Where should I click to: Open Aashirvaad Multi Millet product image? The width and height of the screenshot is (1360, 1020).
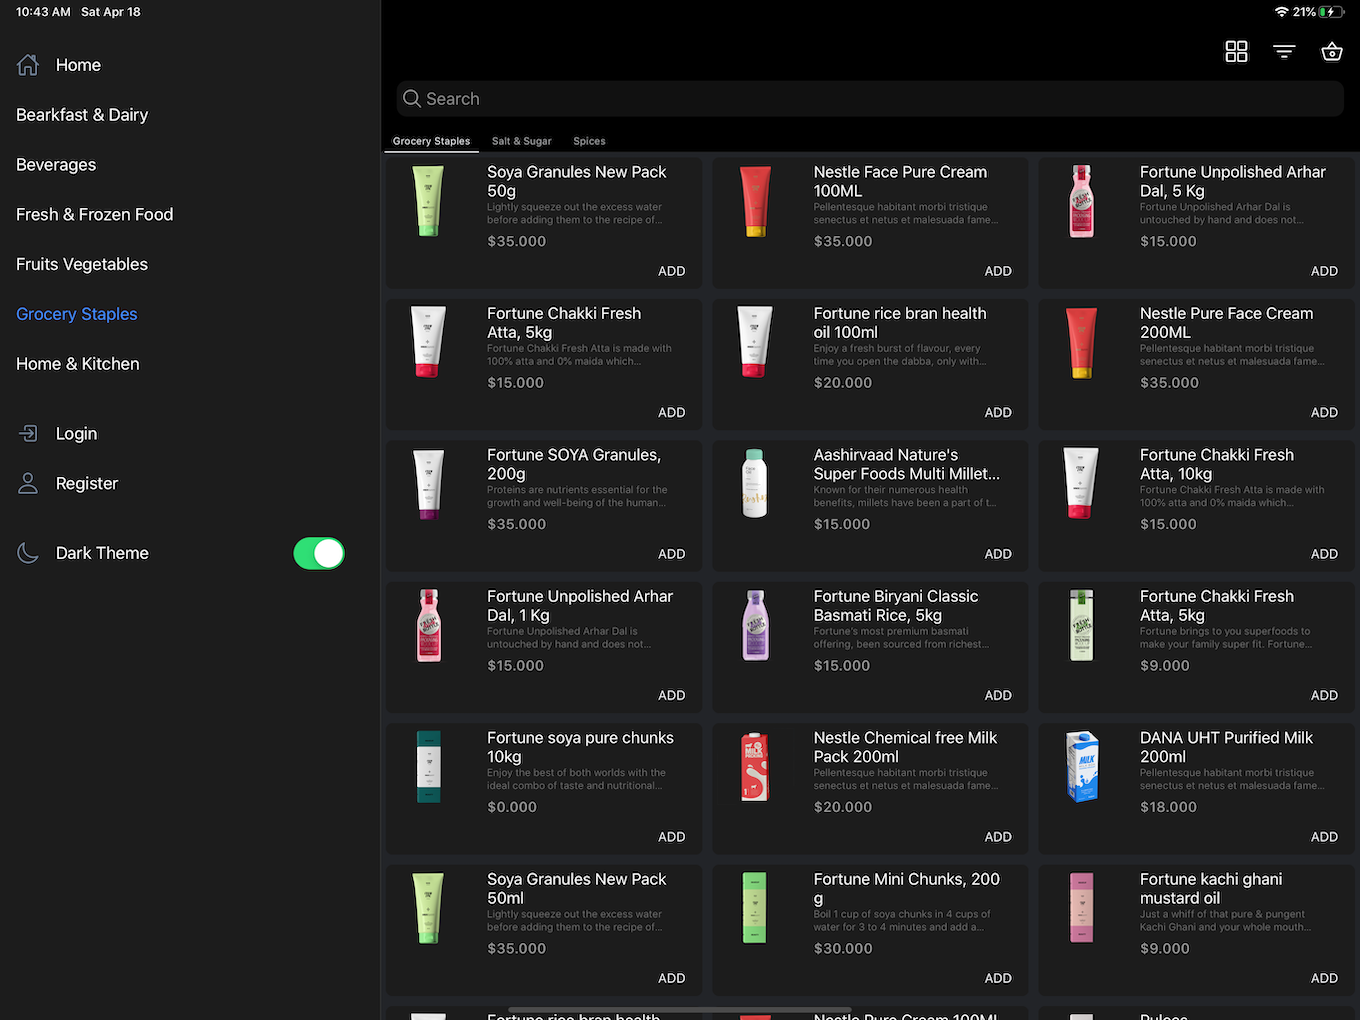coord(755,484)
